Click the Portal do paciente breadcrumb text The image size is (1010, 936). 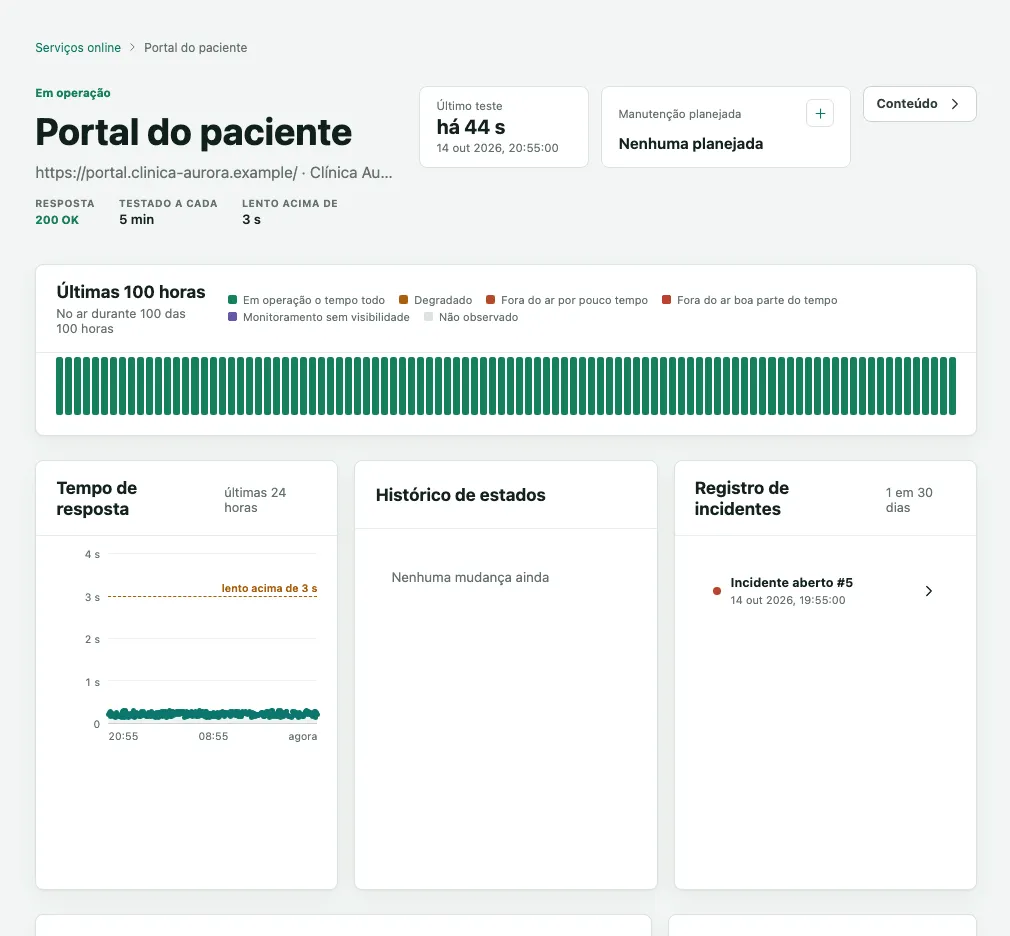pos(195,48)
